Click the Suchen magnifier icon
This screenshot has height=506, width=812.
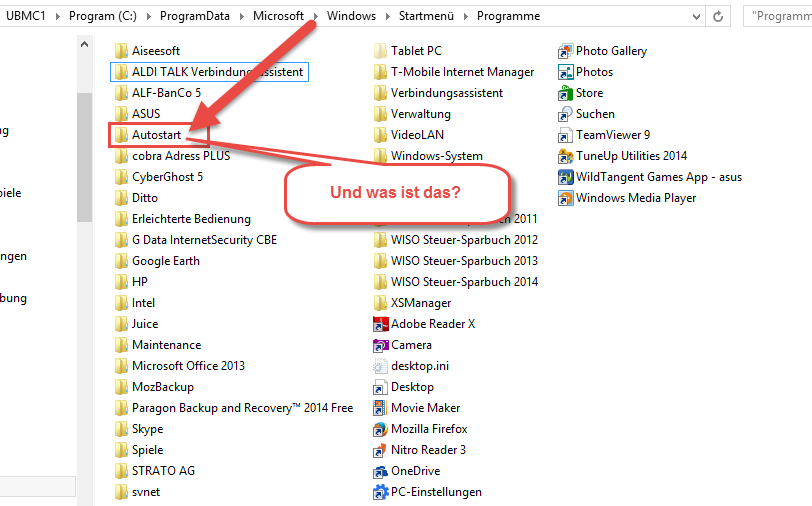point(566,114)
